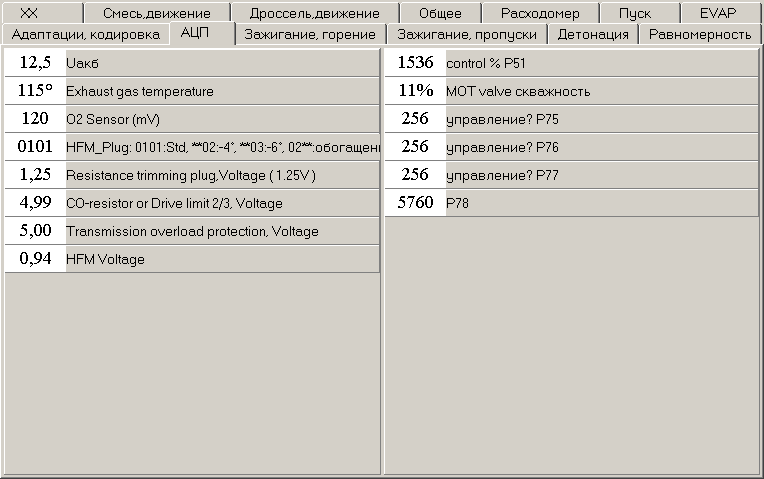Select the Exhaust gas temperature row
Viewport: 764px width, 479px height.
tap(192, 91)
